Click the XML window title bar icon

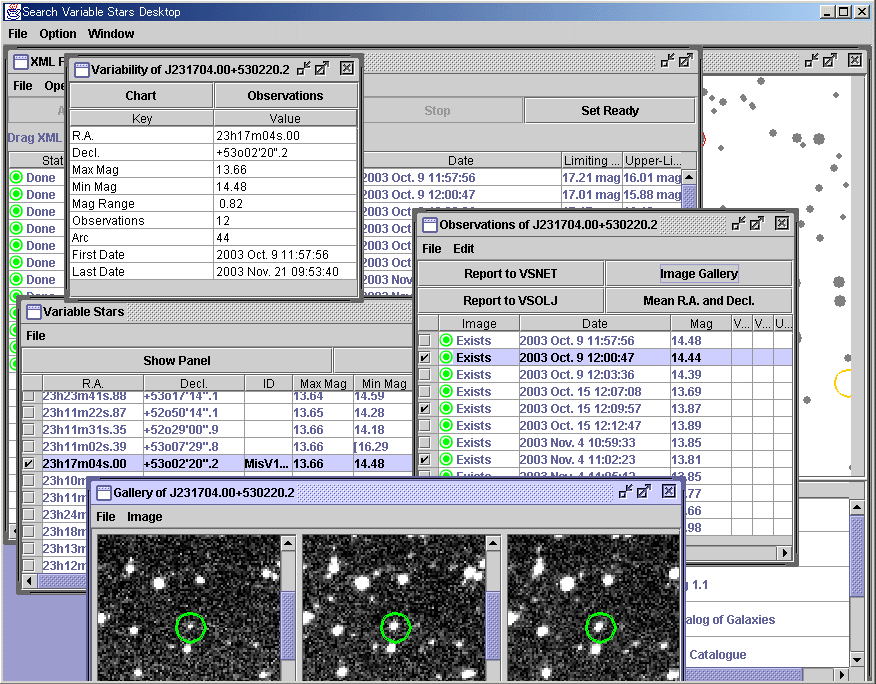(21, 61)
